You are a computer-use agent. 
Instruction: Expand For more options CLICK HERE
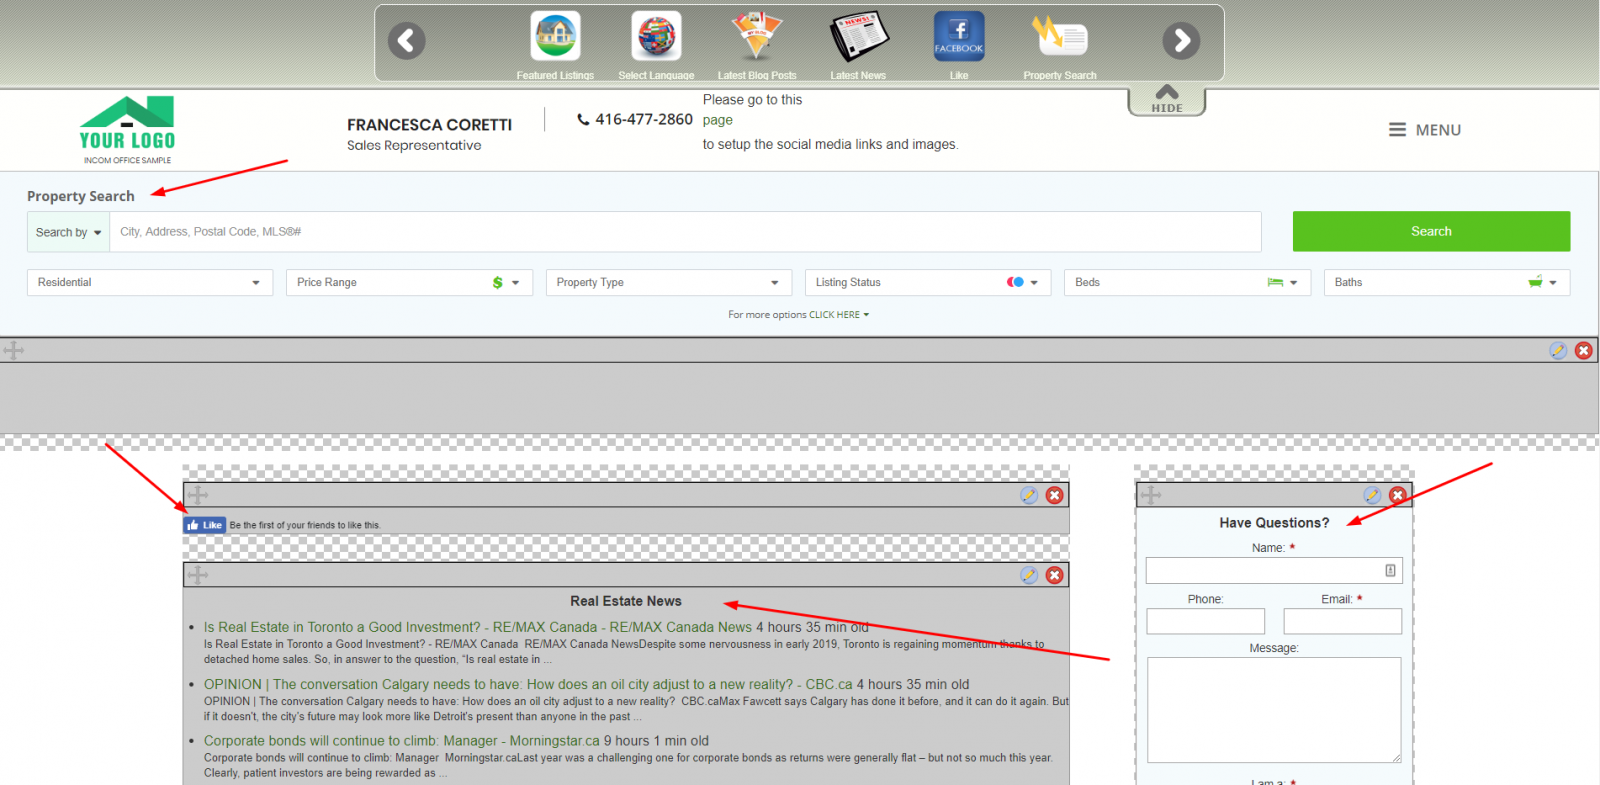(x=798, y=315)
